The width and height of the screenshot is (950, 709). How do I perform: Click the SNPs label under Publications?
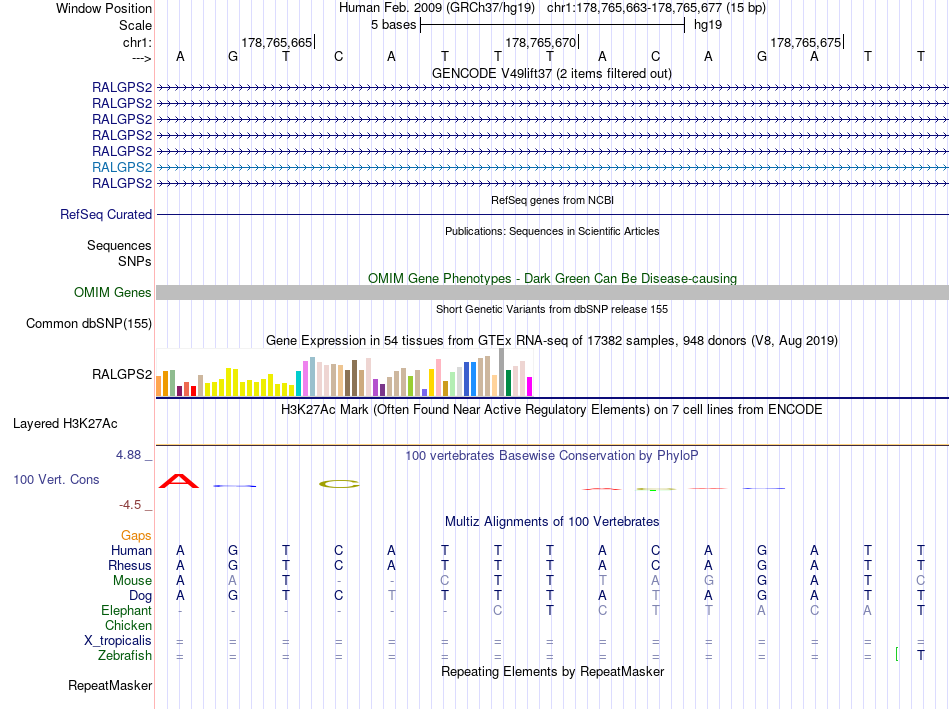click(135, 261)
